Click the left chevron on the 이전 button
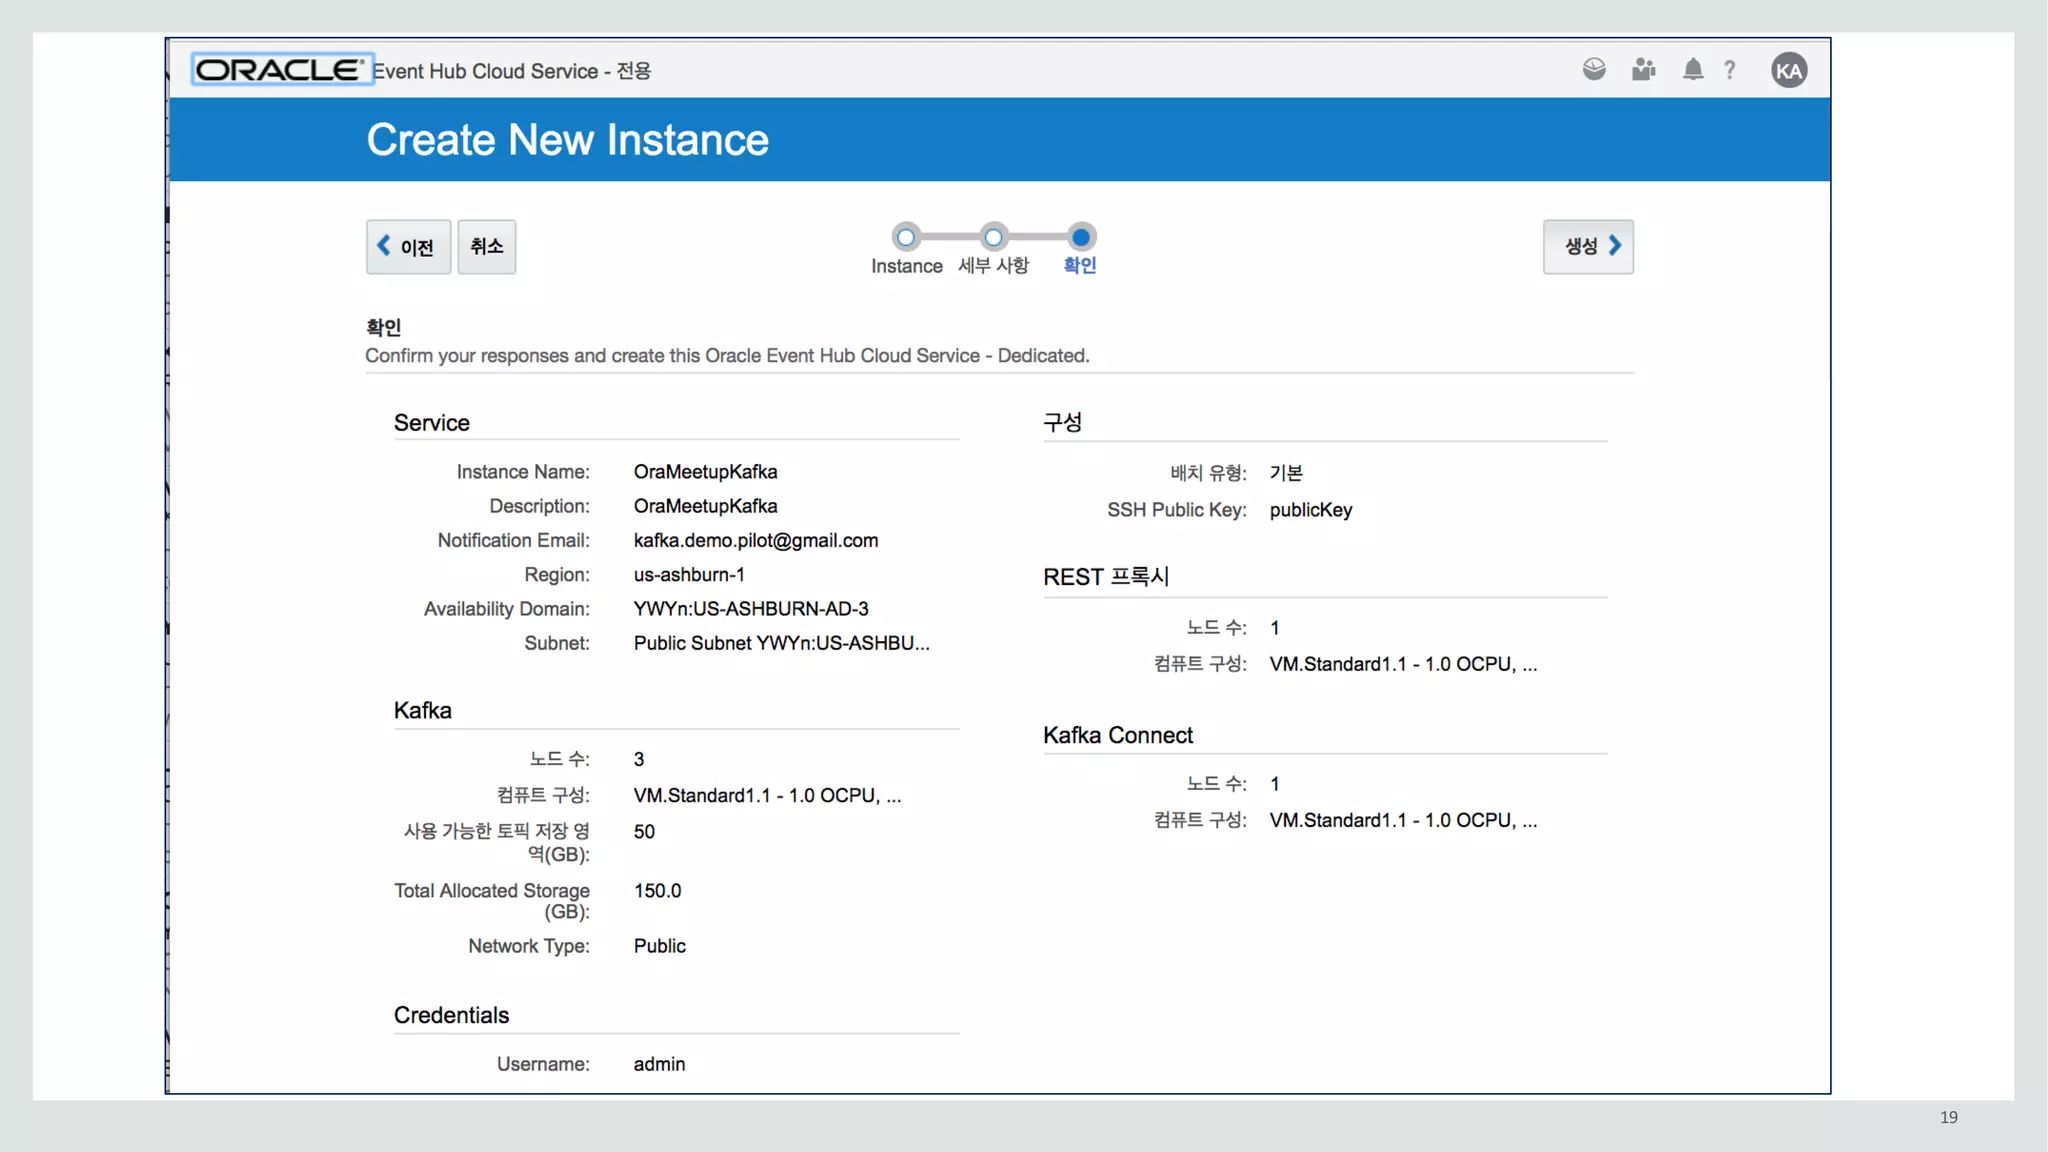Image resolution: width=2048 pixels, height=1152 pixels. pyautogui.click(x=384, y=245)
